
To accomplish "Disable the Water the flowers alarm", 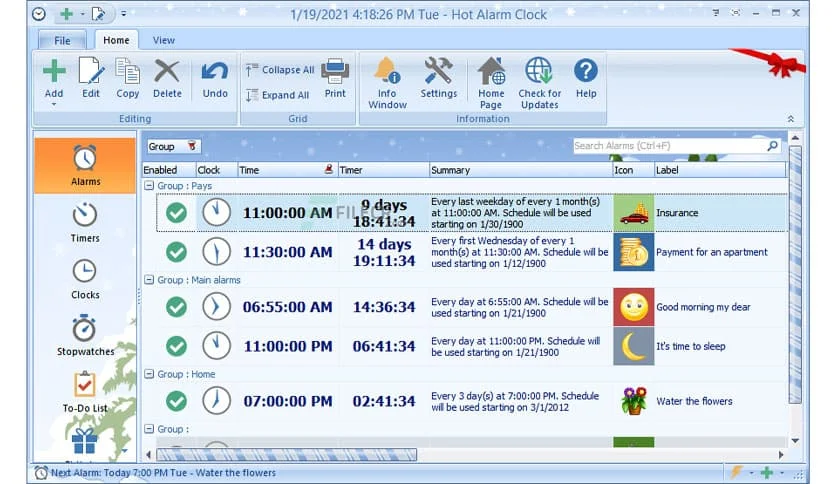I will coord(176,401).
